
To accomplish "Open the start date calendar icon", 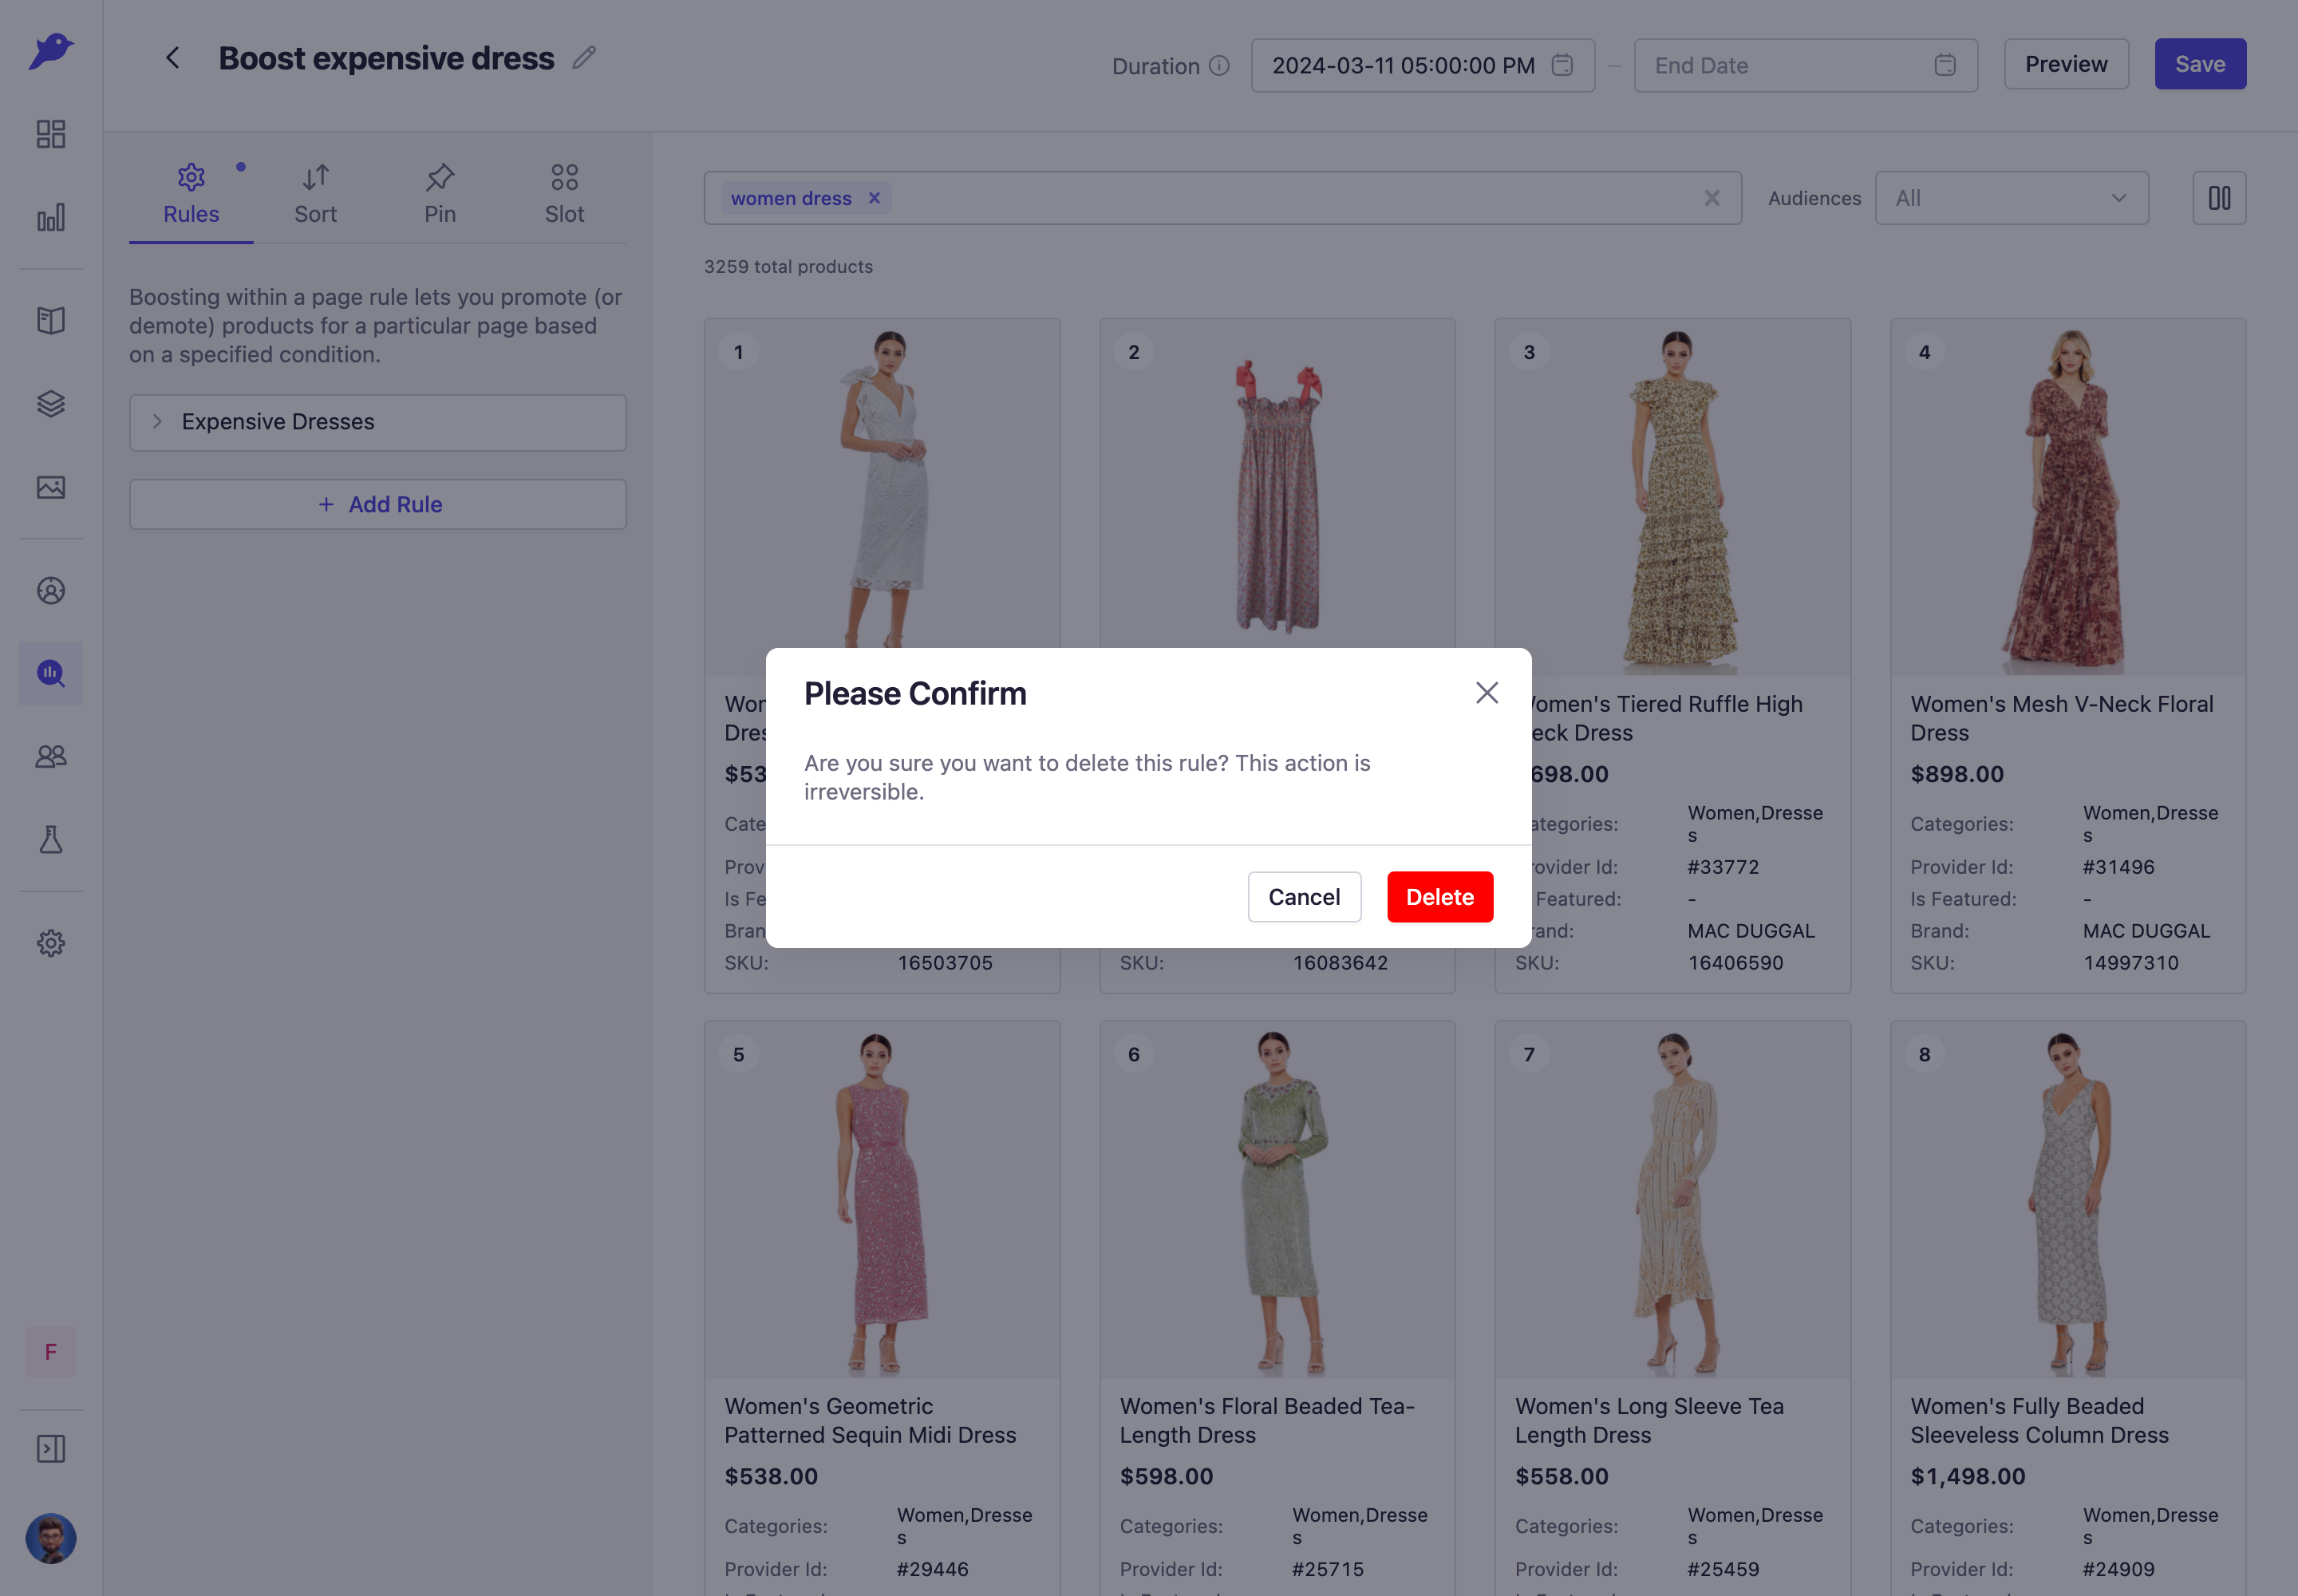I will tap(1562, 65).
